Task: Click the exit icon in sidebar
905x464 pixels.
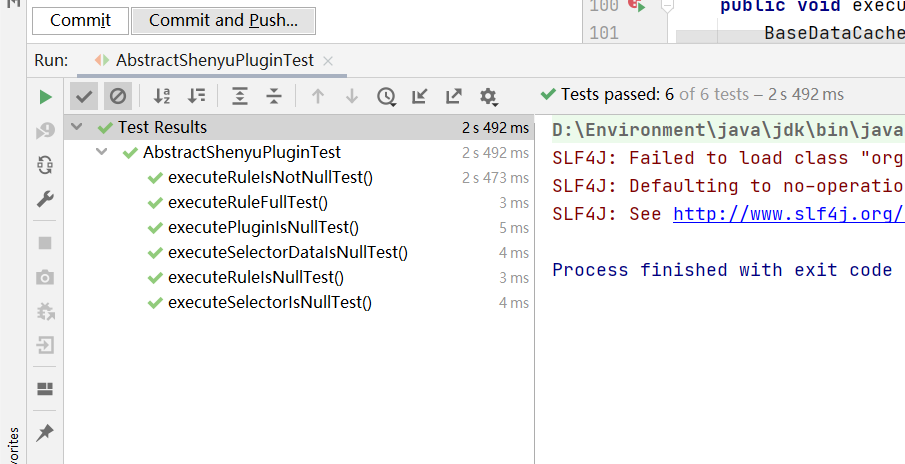Action: point(45,345)
